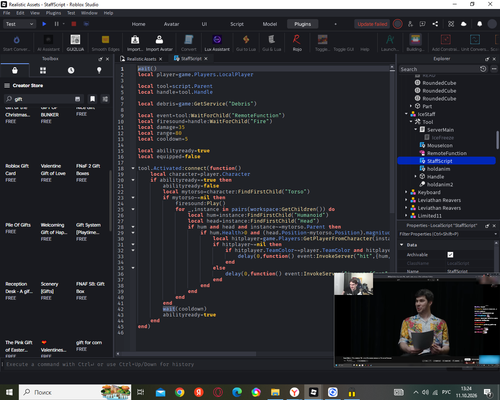
Task: Open the Avatar ribbon tab
Action: (x=171, y=24)
